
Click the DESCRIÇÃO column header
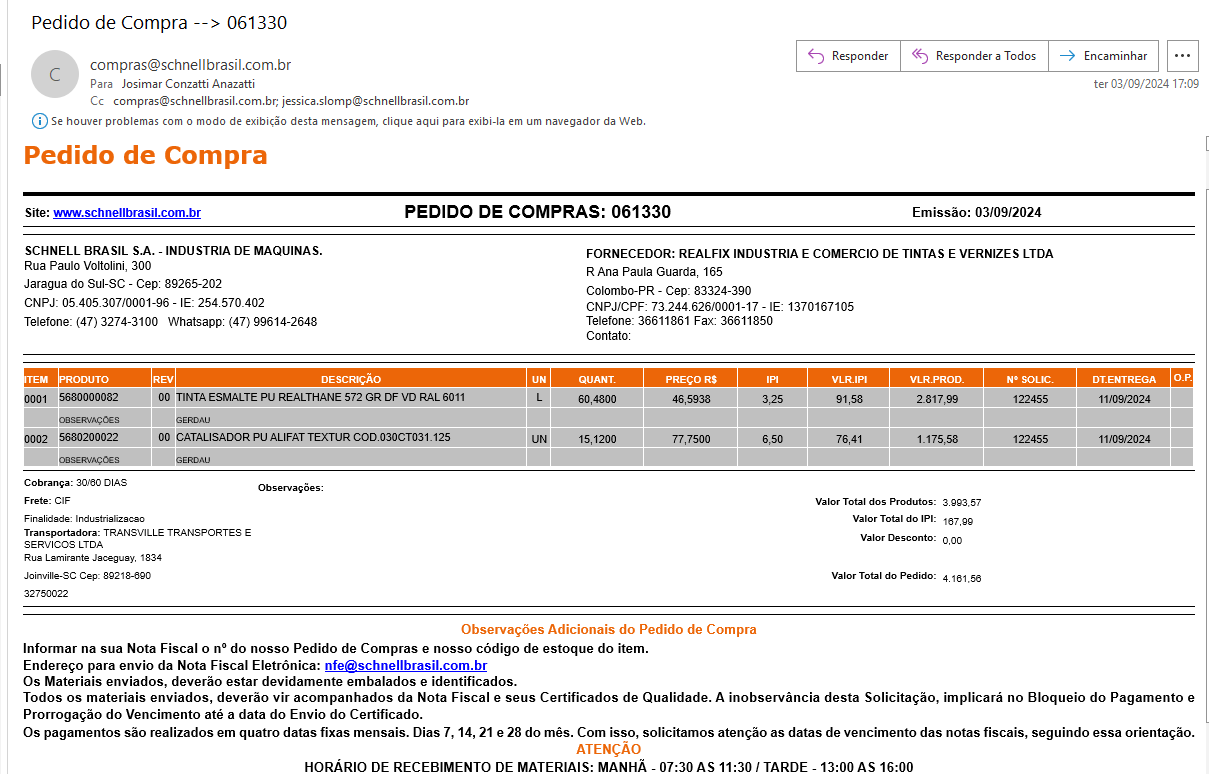click(350, 379)
